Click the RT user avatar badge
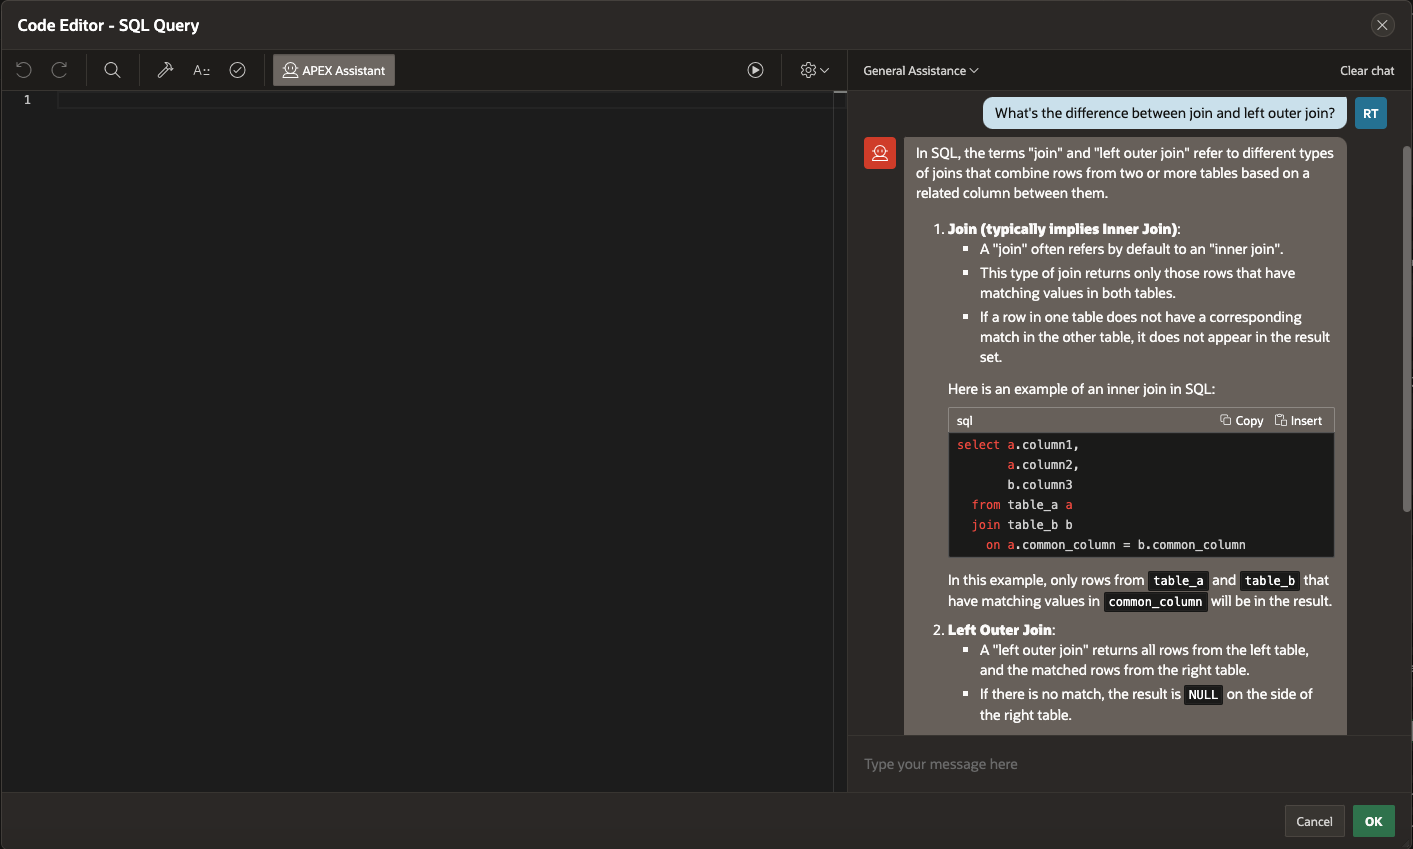The height and width of the screenshot is (849, 1413). 1370,113
